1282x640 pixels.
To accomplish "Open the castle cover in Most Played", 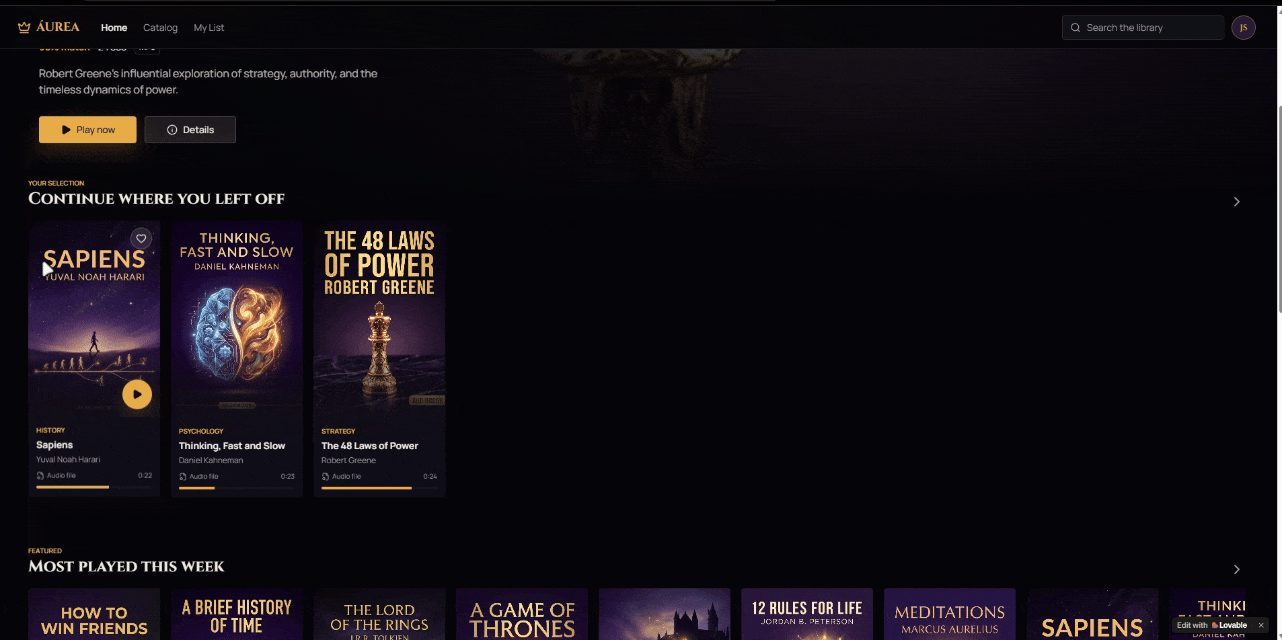I will [x=665, y=614].
